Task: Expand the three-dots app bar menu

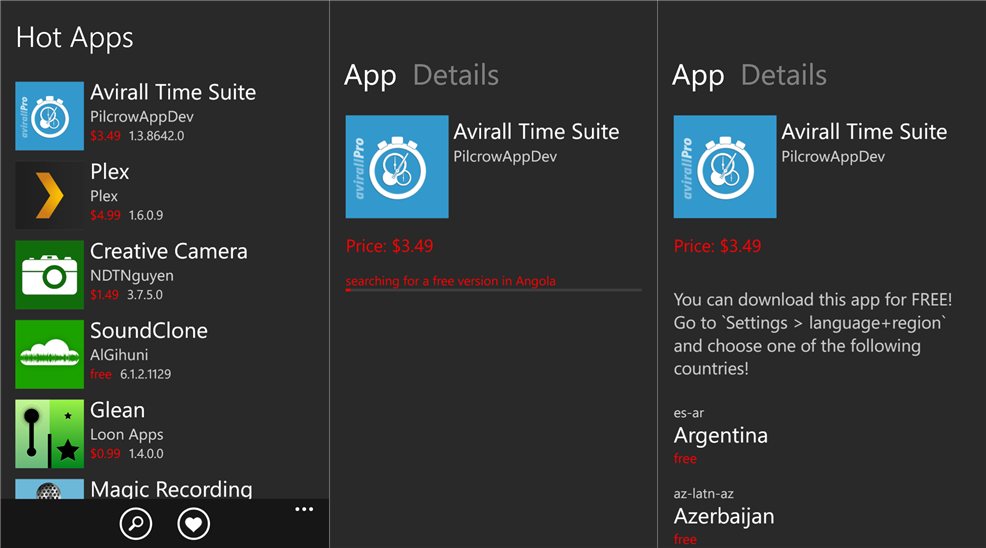Action: point(304,509)
